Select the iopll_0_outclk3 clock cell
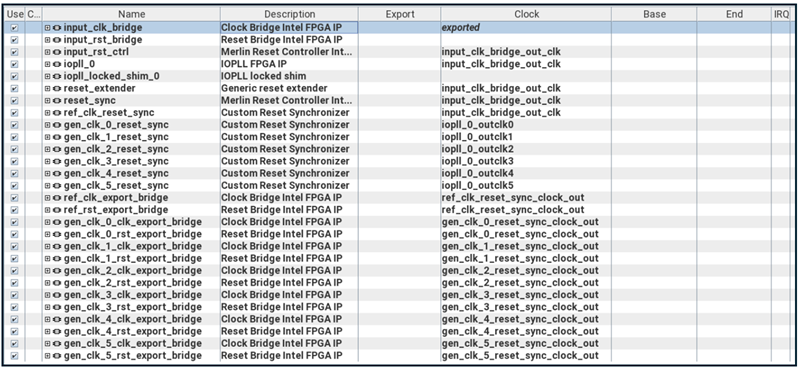Screen dimensions: 801x371 pyautogui.click(x=526, y=161)
